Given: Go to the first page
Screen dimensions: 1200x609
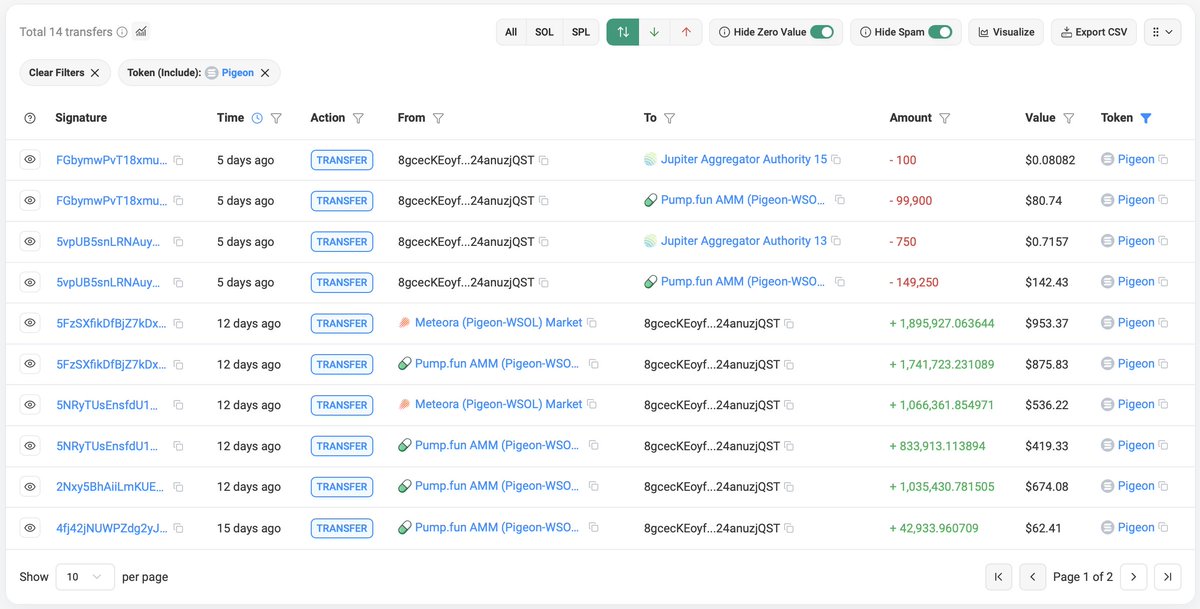Looking at the screenshot, I should (x=998, y=576).
